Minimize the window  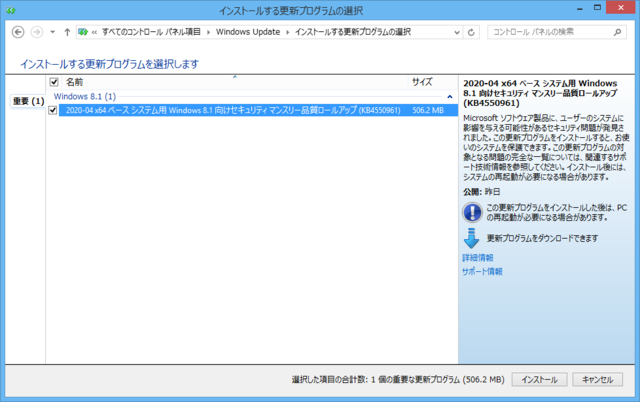tap(580, 8)
